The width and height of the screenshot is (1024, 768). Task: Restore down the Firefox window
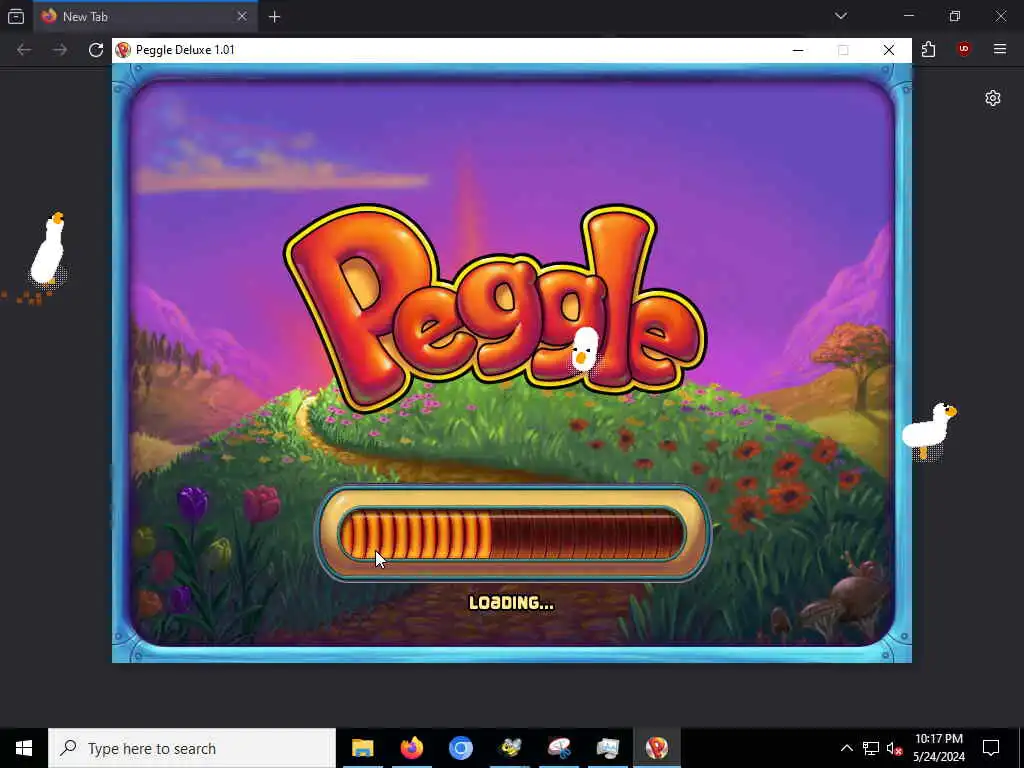(954, 16)
